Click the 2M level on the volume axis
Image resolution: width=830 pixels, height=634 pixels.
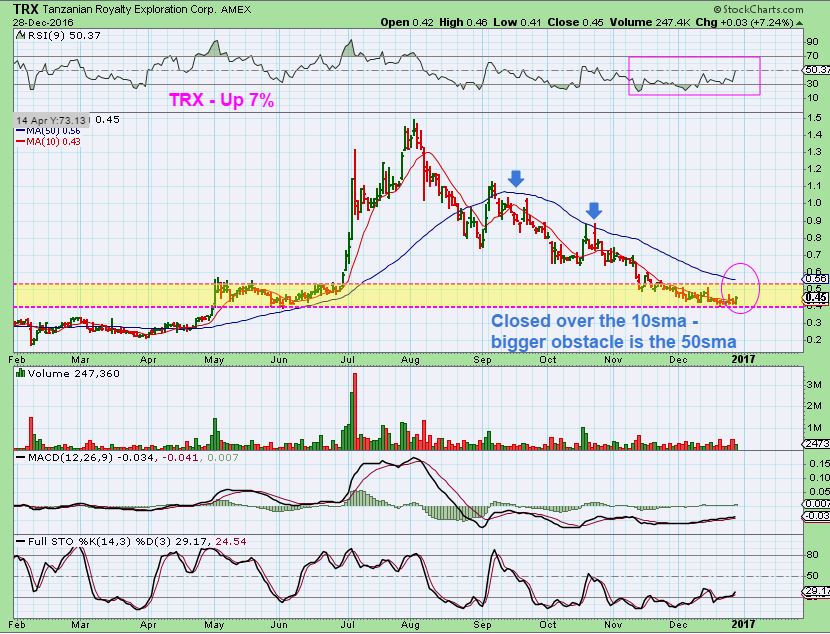(814, 406)
